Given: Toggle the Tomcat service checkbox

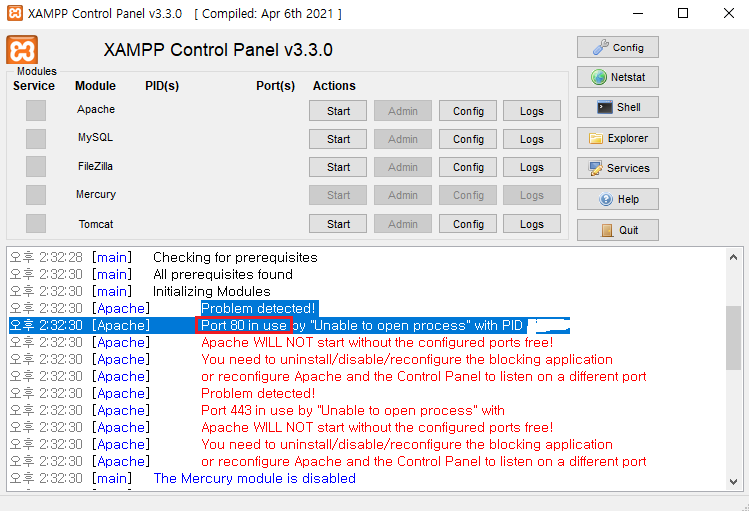Looking at the screenshot, I should 36,224.
